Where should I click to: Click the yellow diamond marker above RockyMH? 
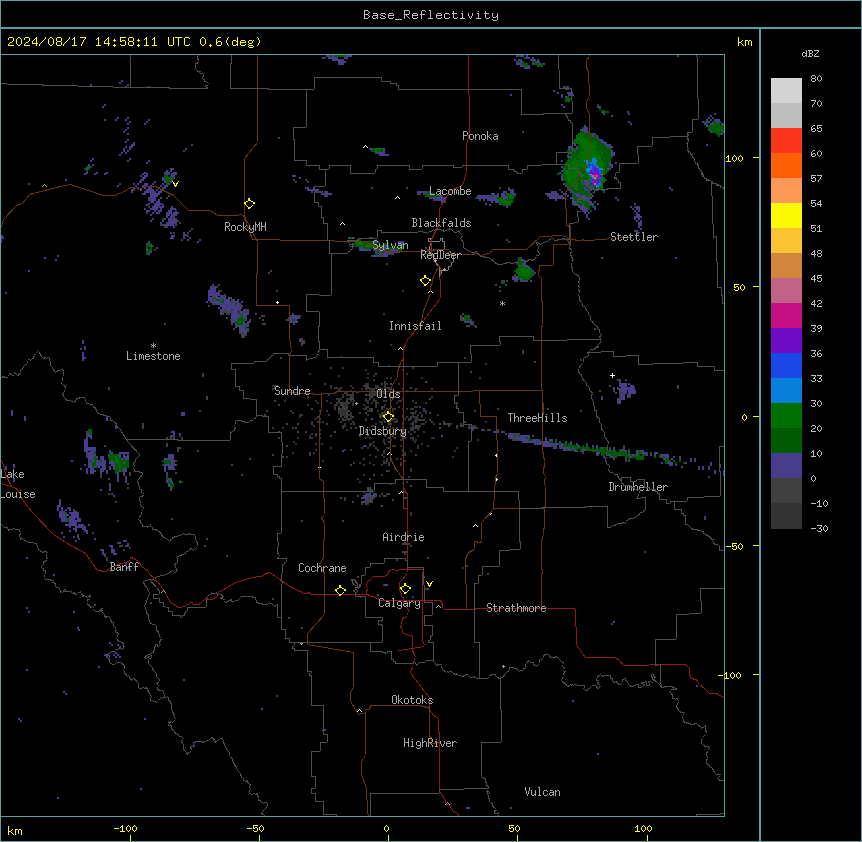click(249, 204)
